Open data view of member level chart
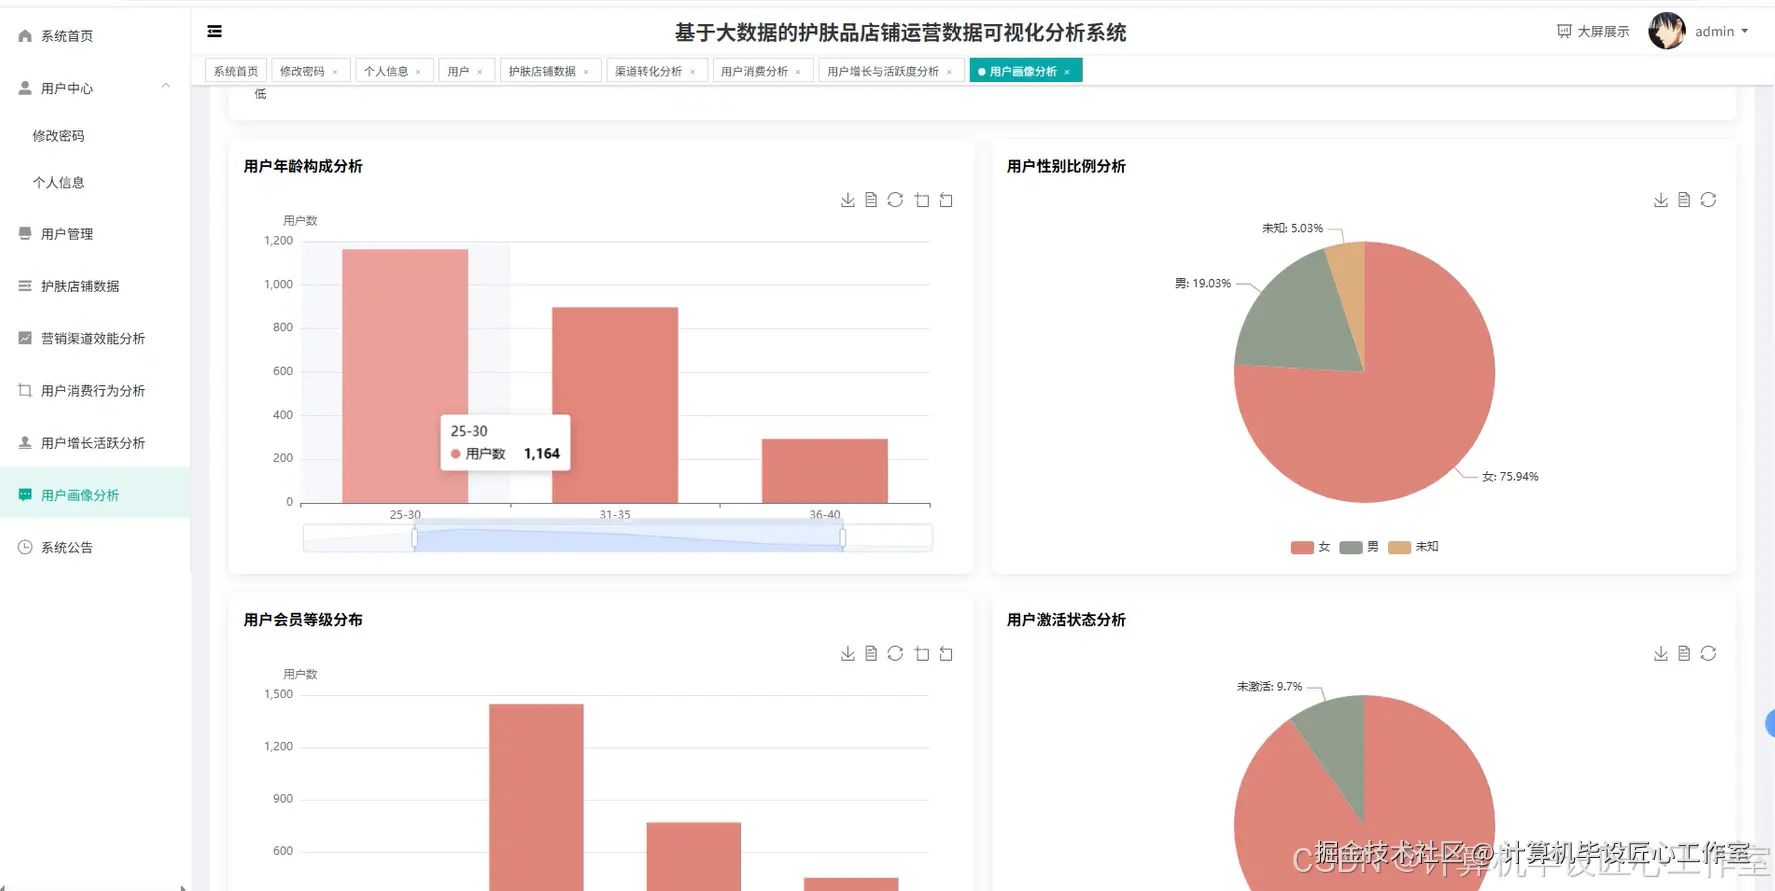 point(871,653)
